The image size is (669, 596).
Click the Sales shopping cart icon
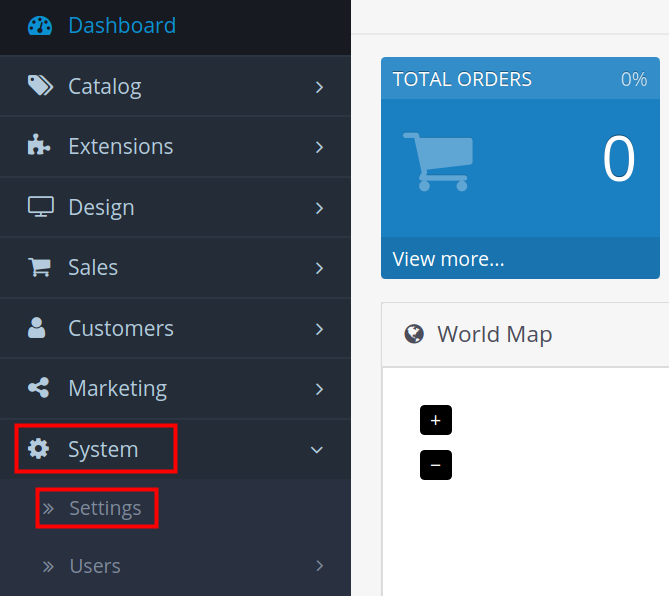pos(39,268)
